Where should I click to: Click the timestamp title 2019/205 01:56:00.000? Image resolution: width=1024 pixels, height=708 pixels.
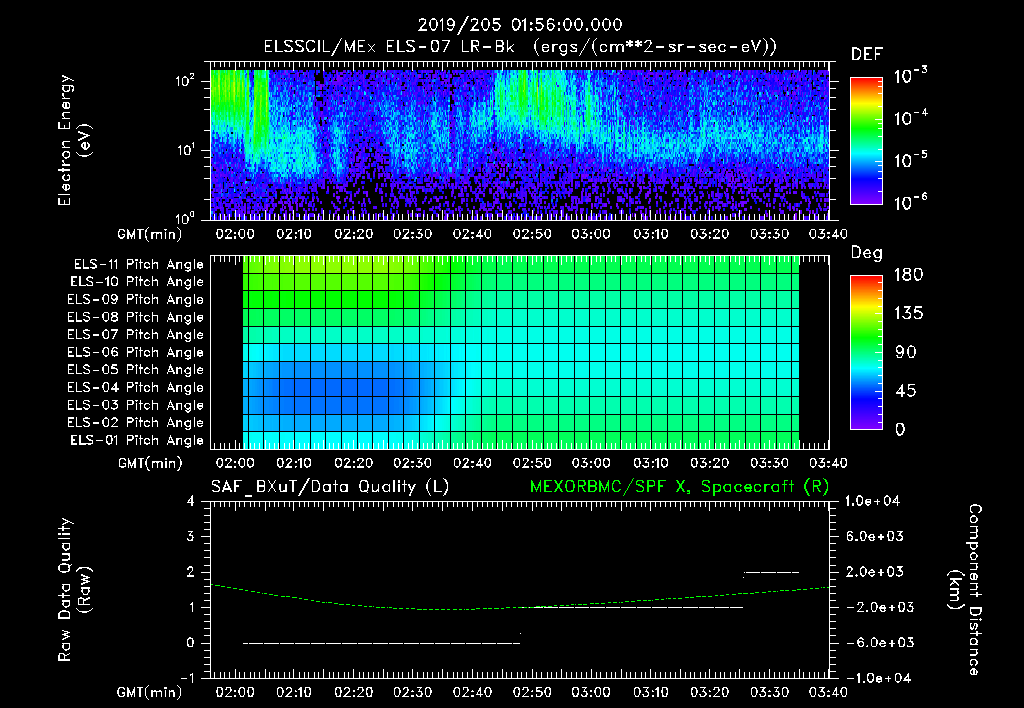pos(520,25)
